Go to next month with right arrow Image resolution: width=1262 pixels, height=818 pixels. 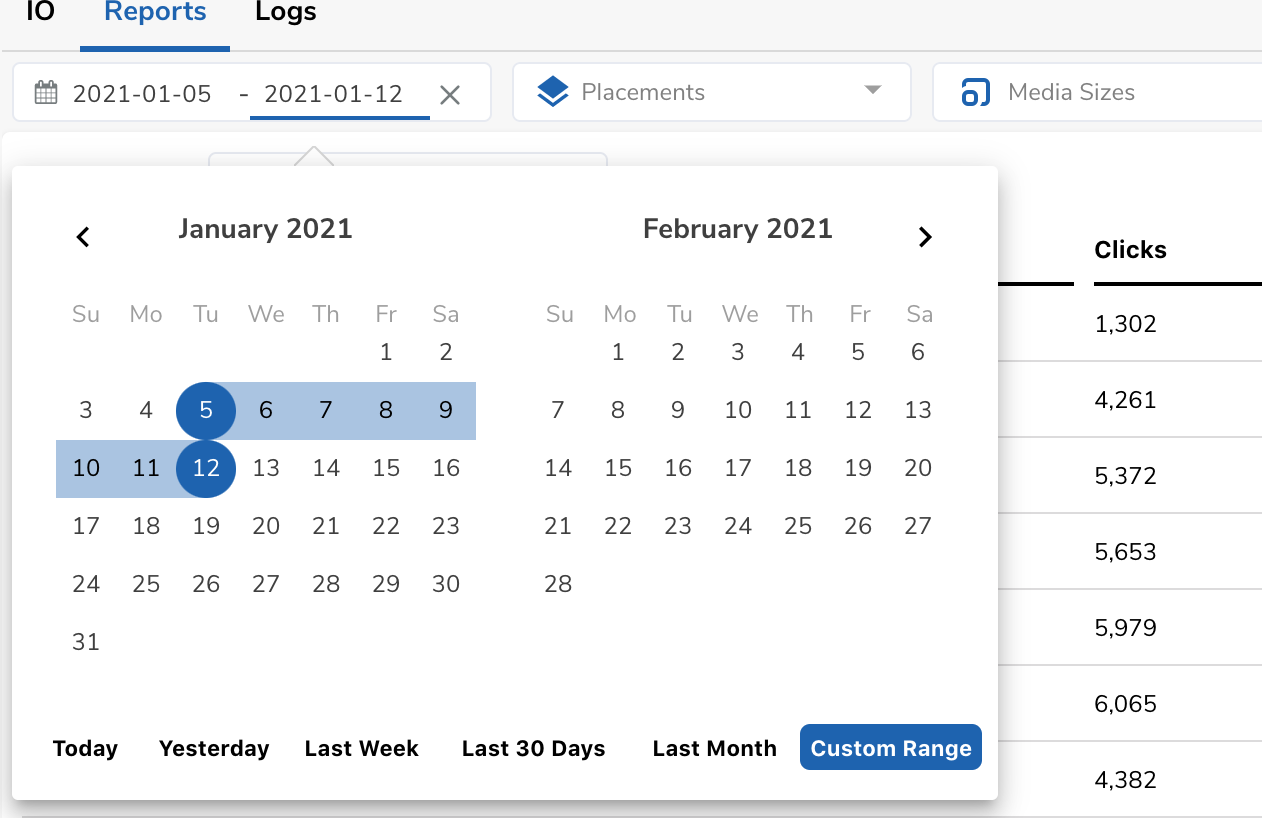[925, 237]
